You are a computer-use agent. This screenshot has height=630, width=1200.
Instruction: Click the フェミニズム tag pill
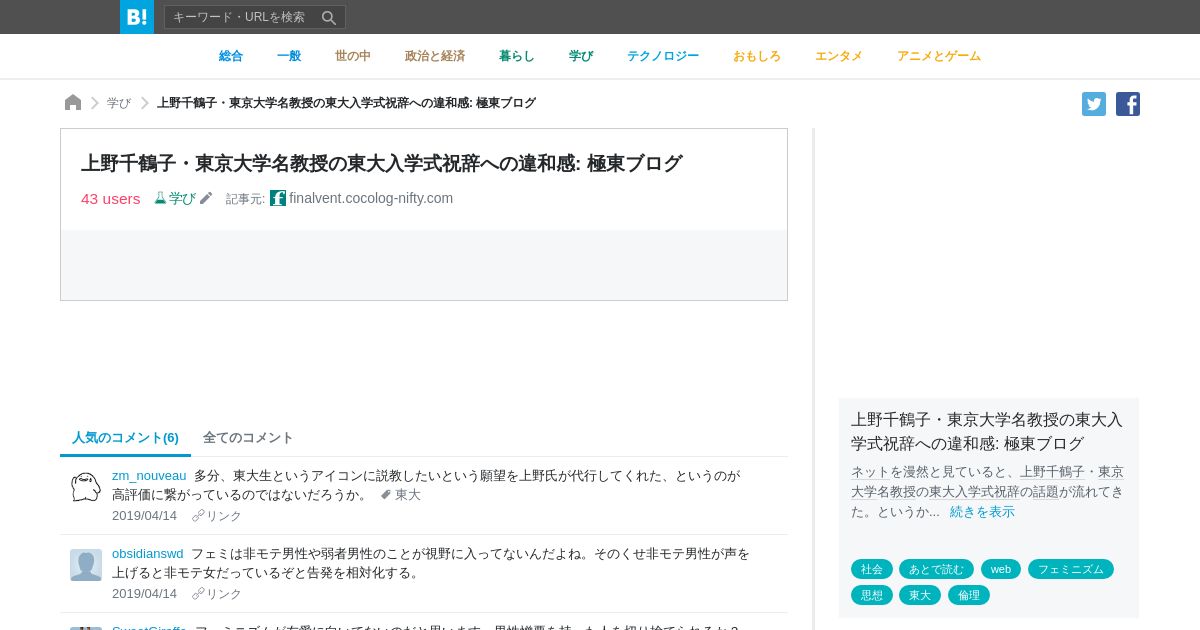coord(1071,569)
